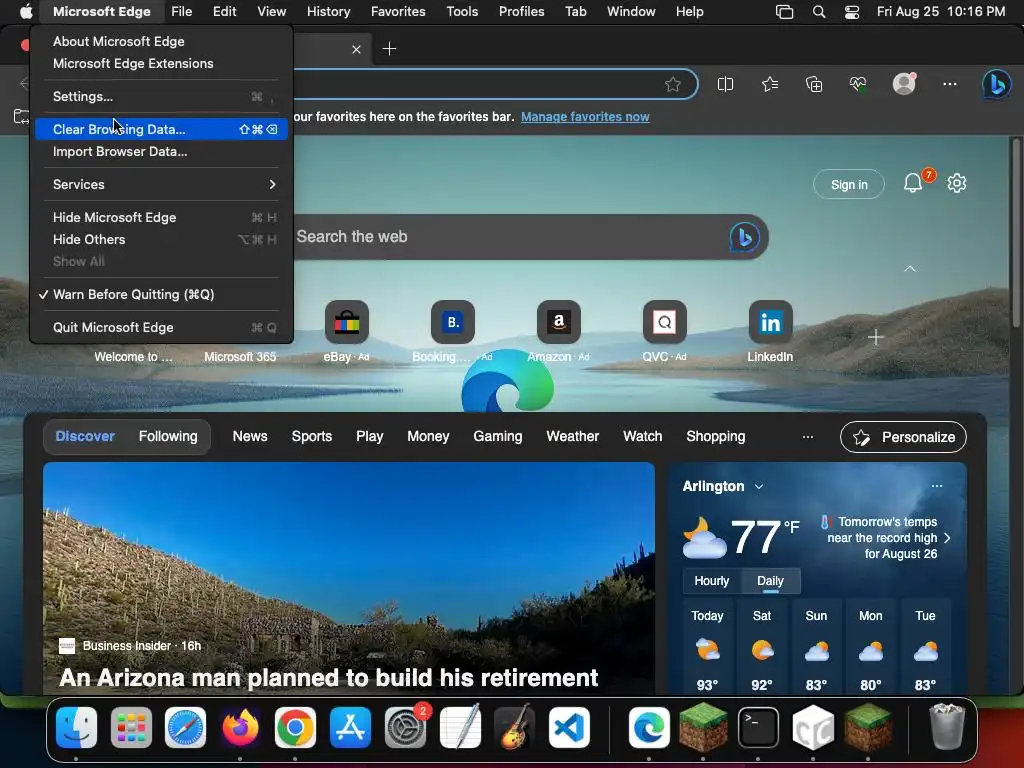Open Amazon quick link tile
1024x768 pixels.
[558, 322]
